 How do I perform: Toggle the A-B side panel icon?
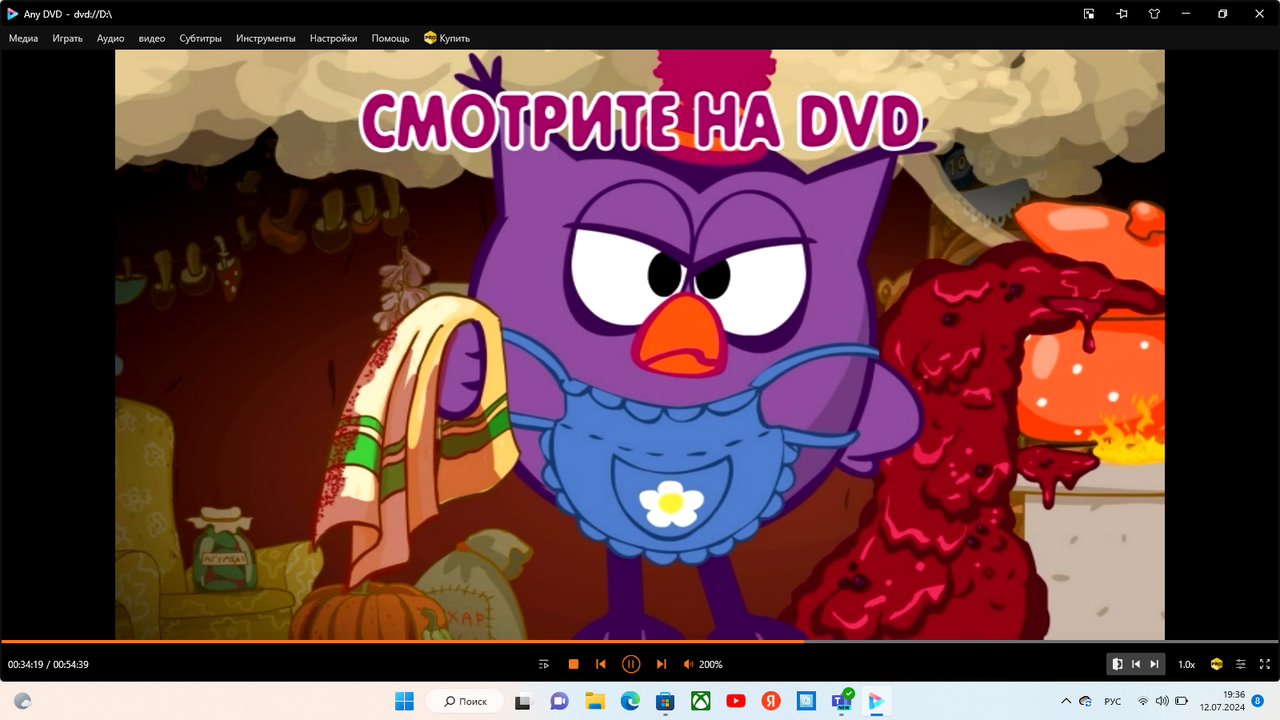click(1118, 664)
